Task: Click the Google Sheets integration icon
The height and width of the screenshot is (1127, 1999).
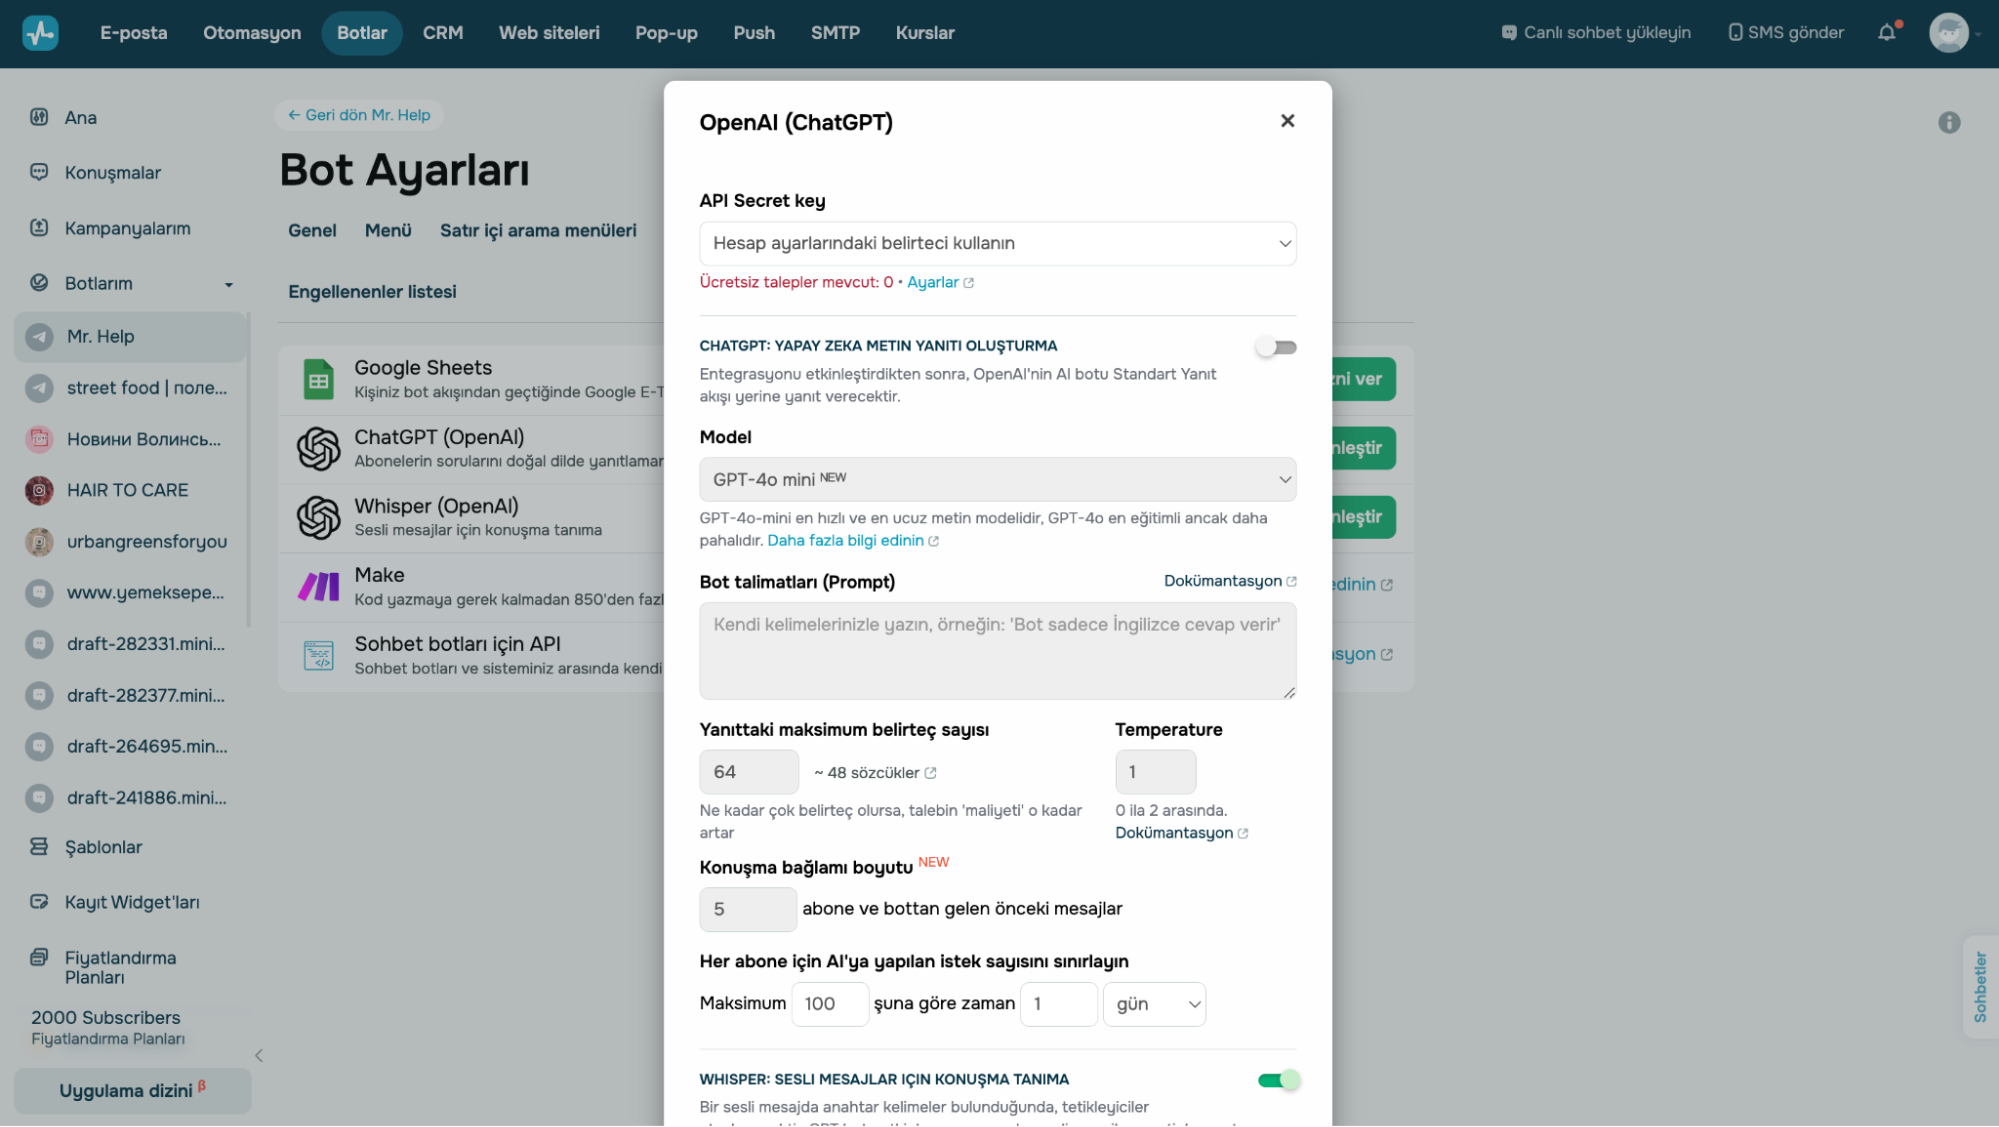Action: (x=318, y=380)
